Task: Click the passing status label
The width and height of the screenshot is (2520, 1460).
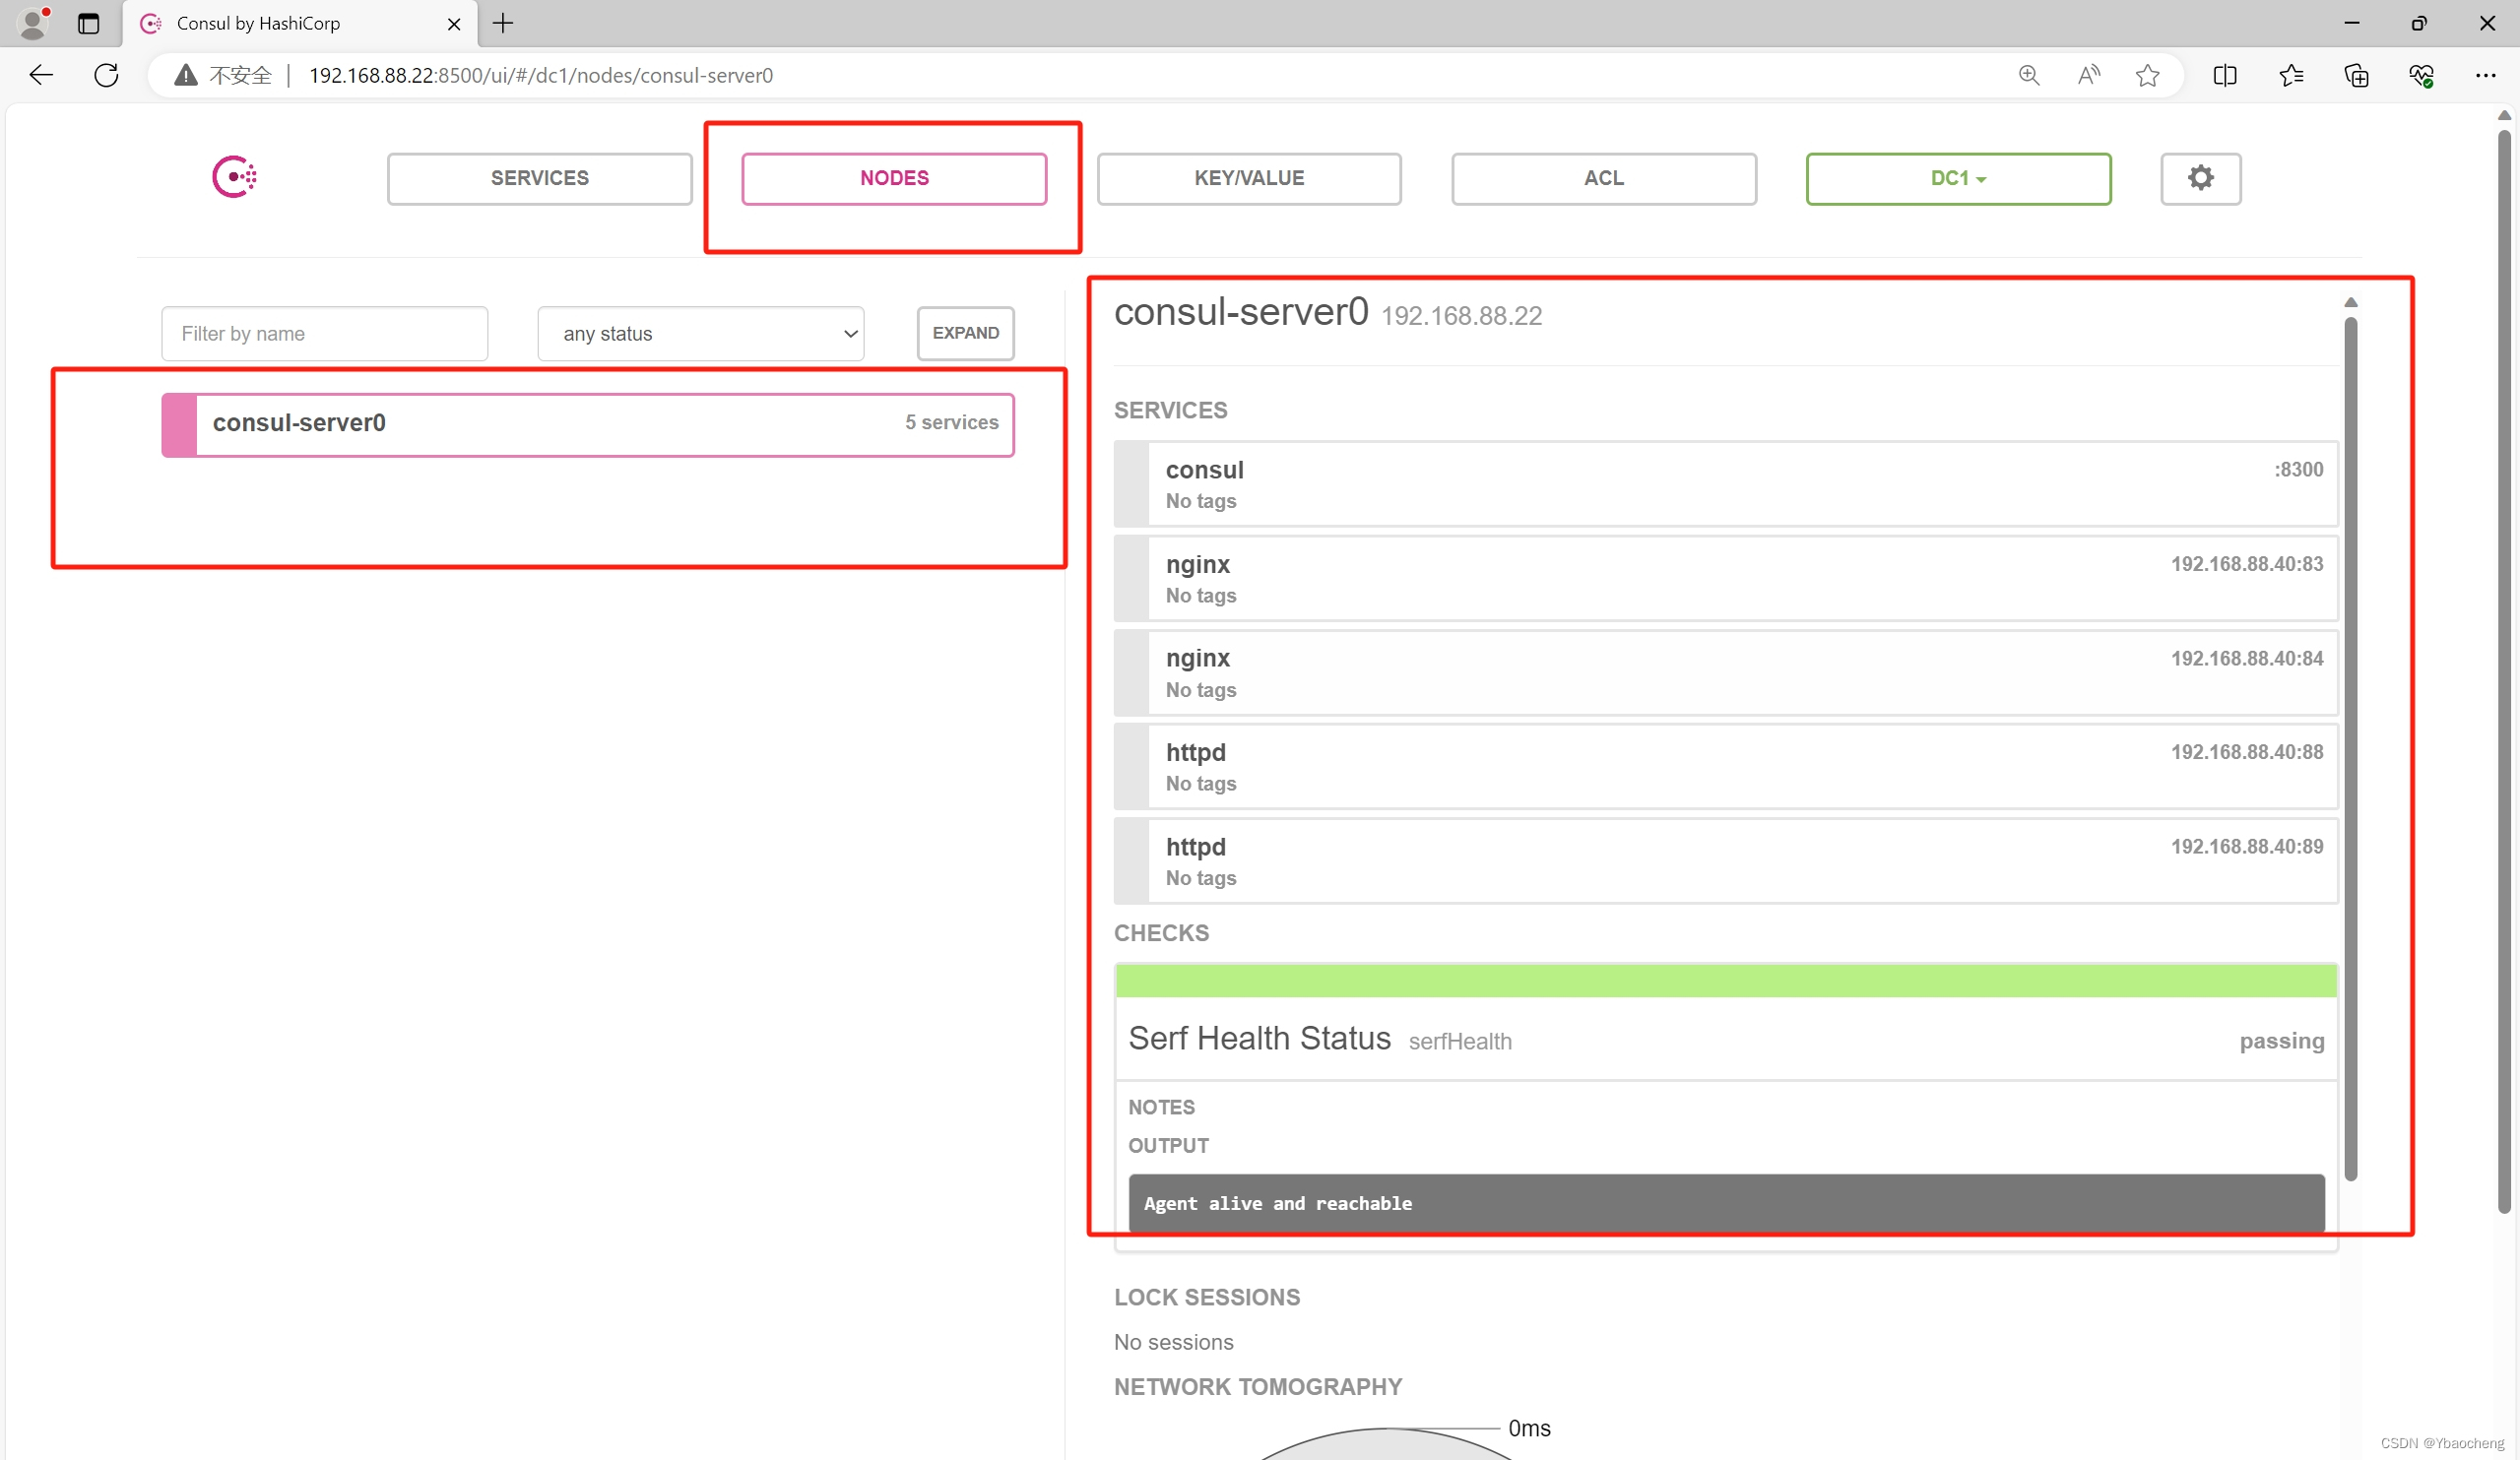Action: [2281, 1042]
